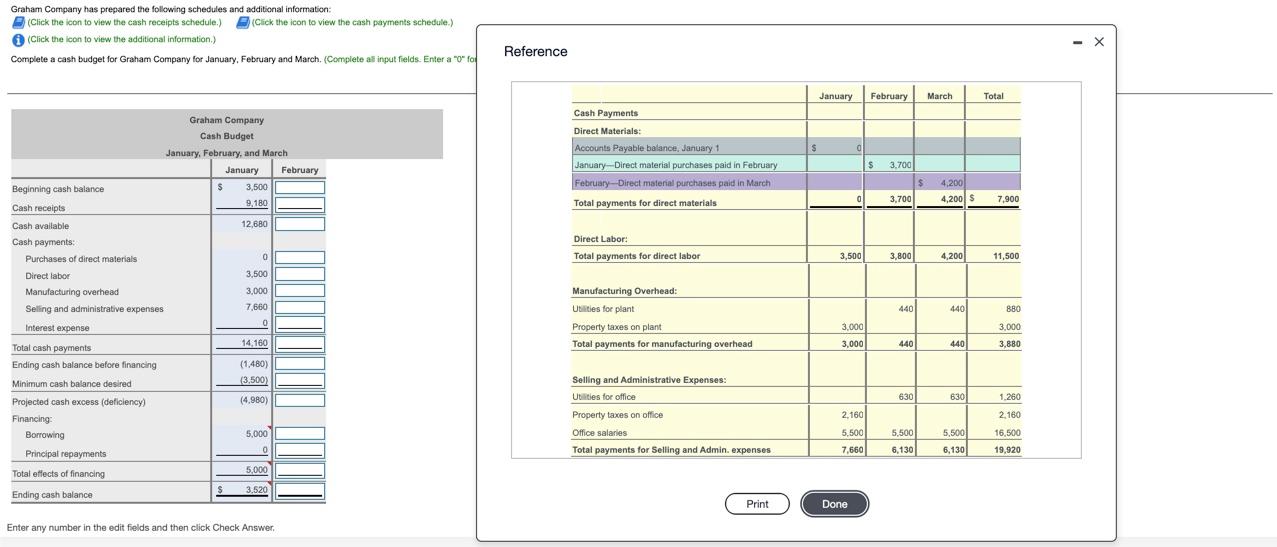The image size is (1277, 547).
Task: Open the cash payments schedule icon
Action: (243, 22)
